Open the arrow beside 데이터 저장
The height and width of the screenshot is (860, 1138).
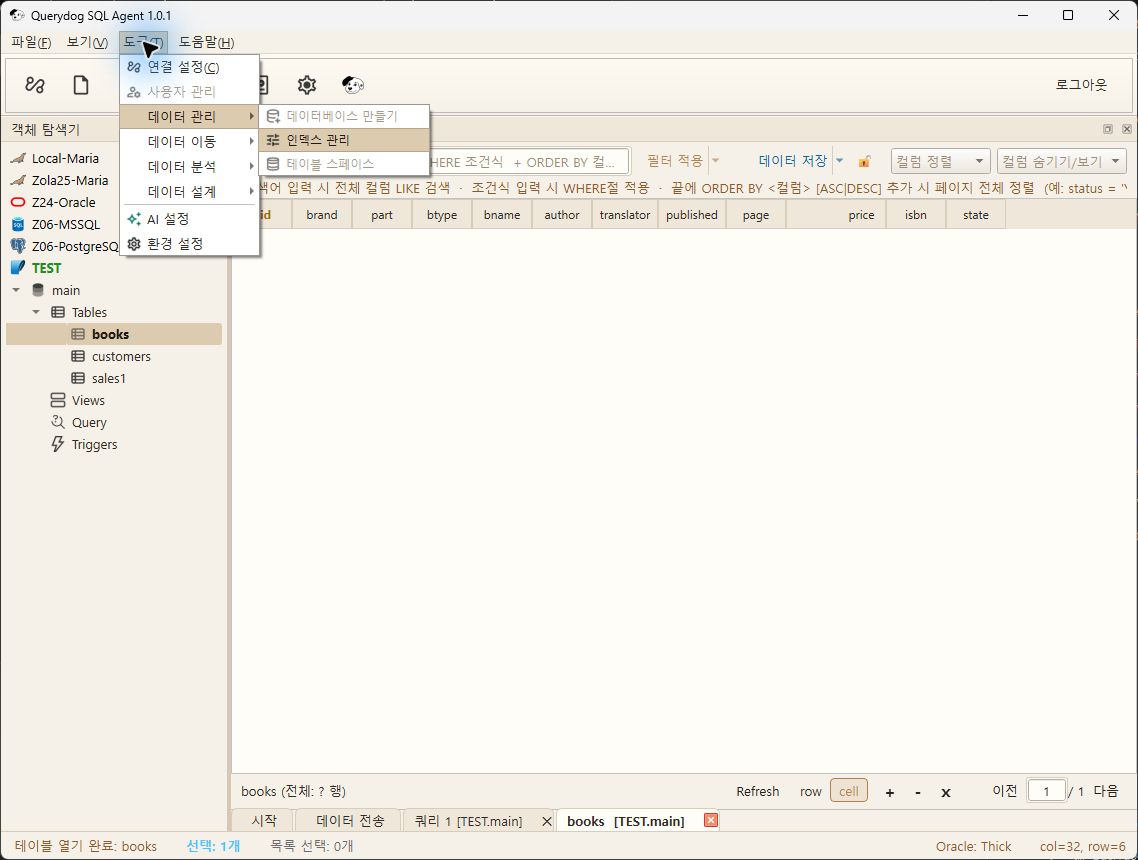(x=840, y=160)
